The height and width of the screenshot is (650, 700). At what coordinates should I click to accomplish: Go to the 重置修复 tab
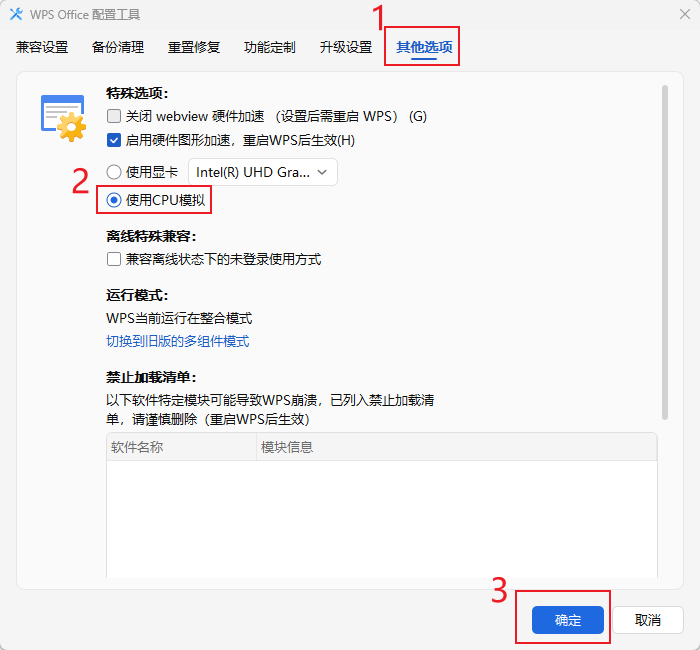coord(193,47)
